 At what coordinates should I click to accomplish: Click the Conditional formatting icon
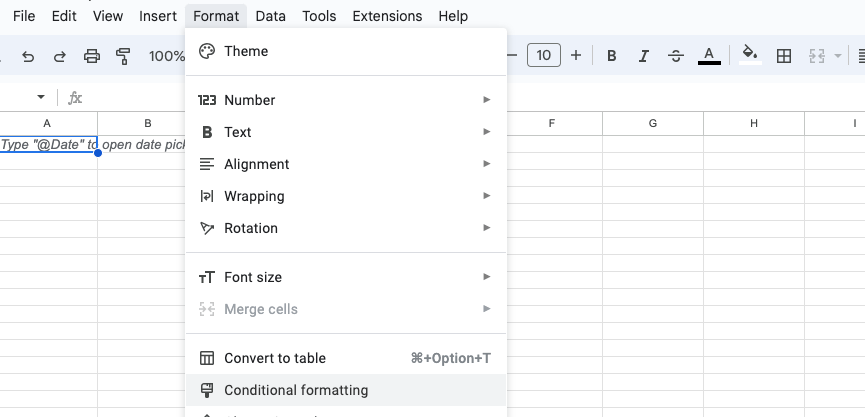point(207,390)
